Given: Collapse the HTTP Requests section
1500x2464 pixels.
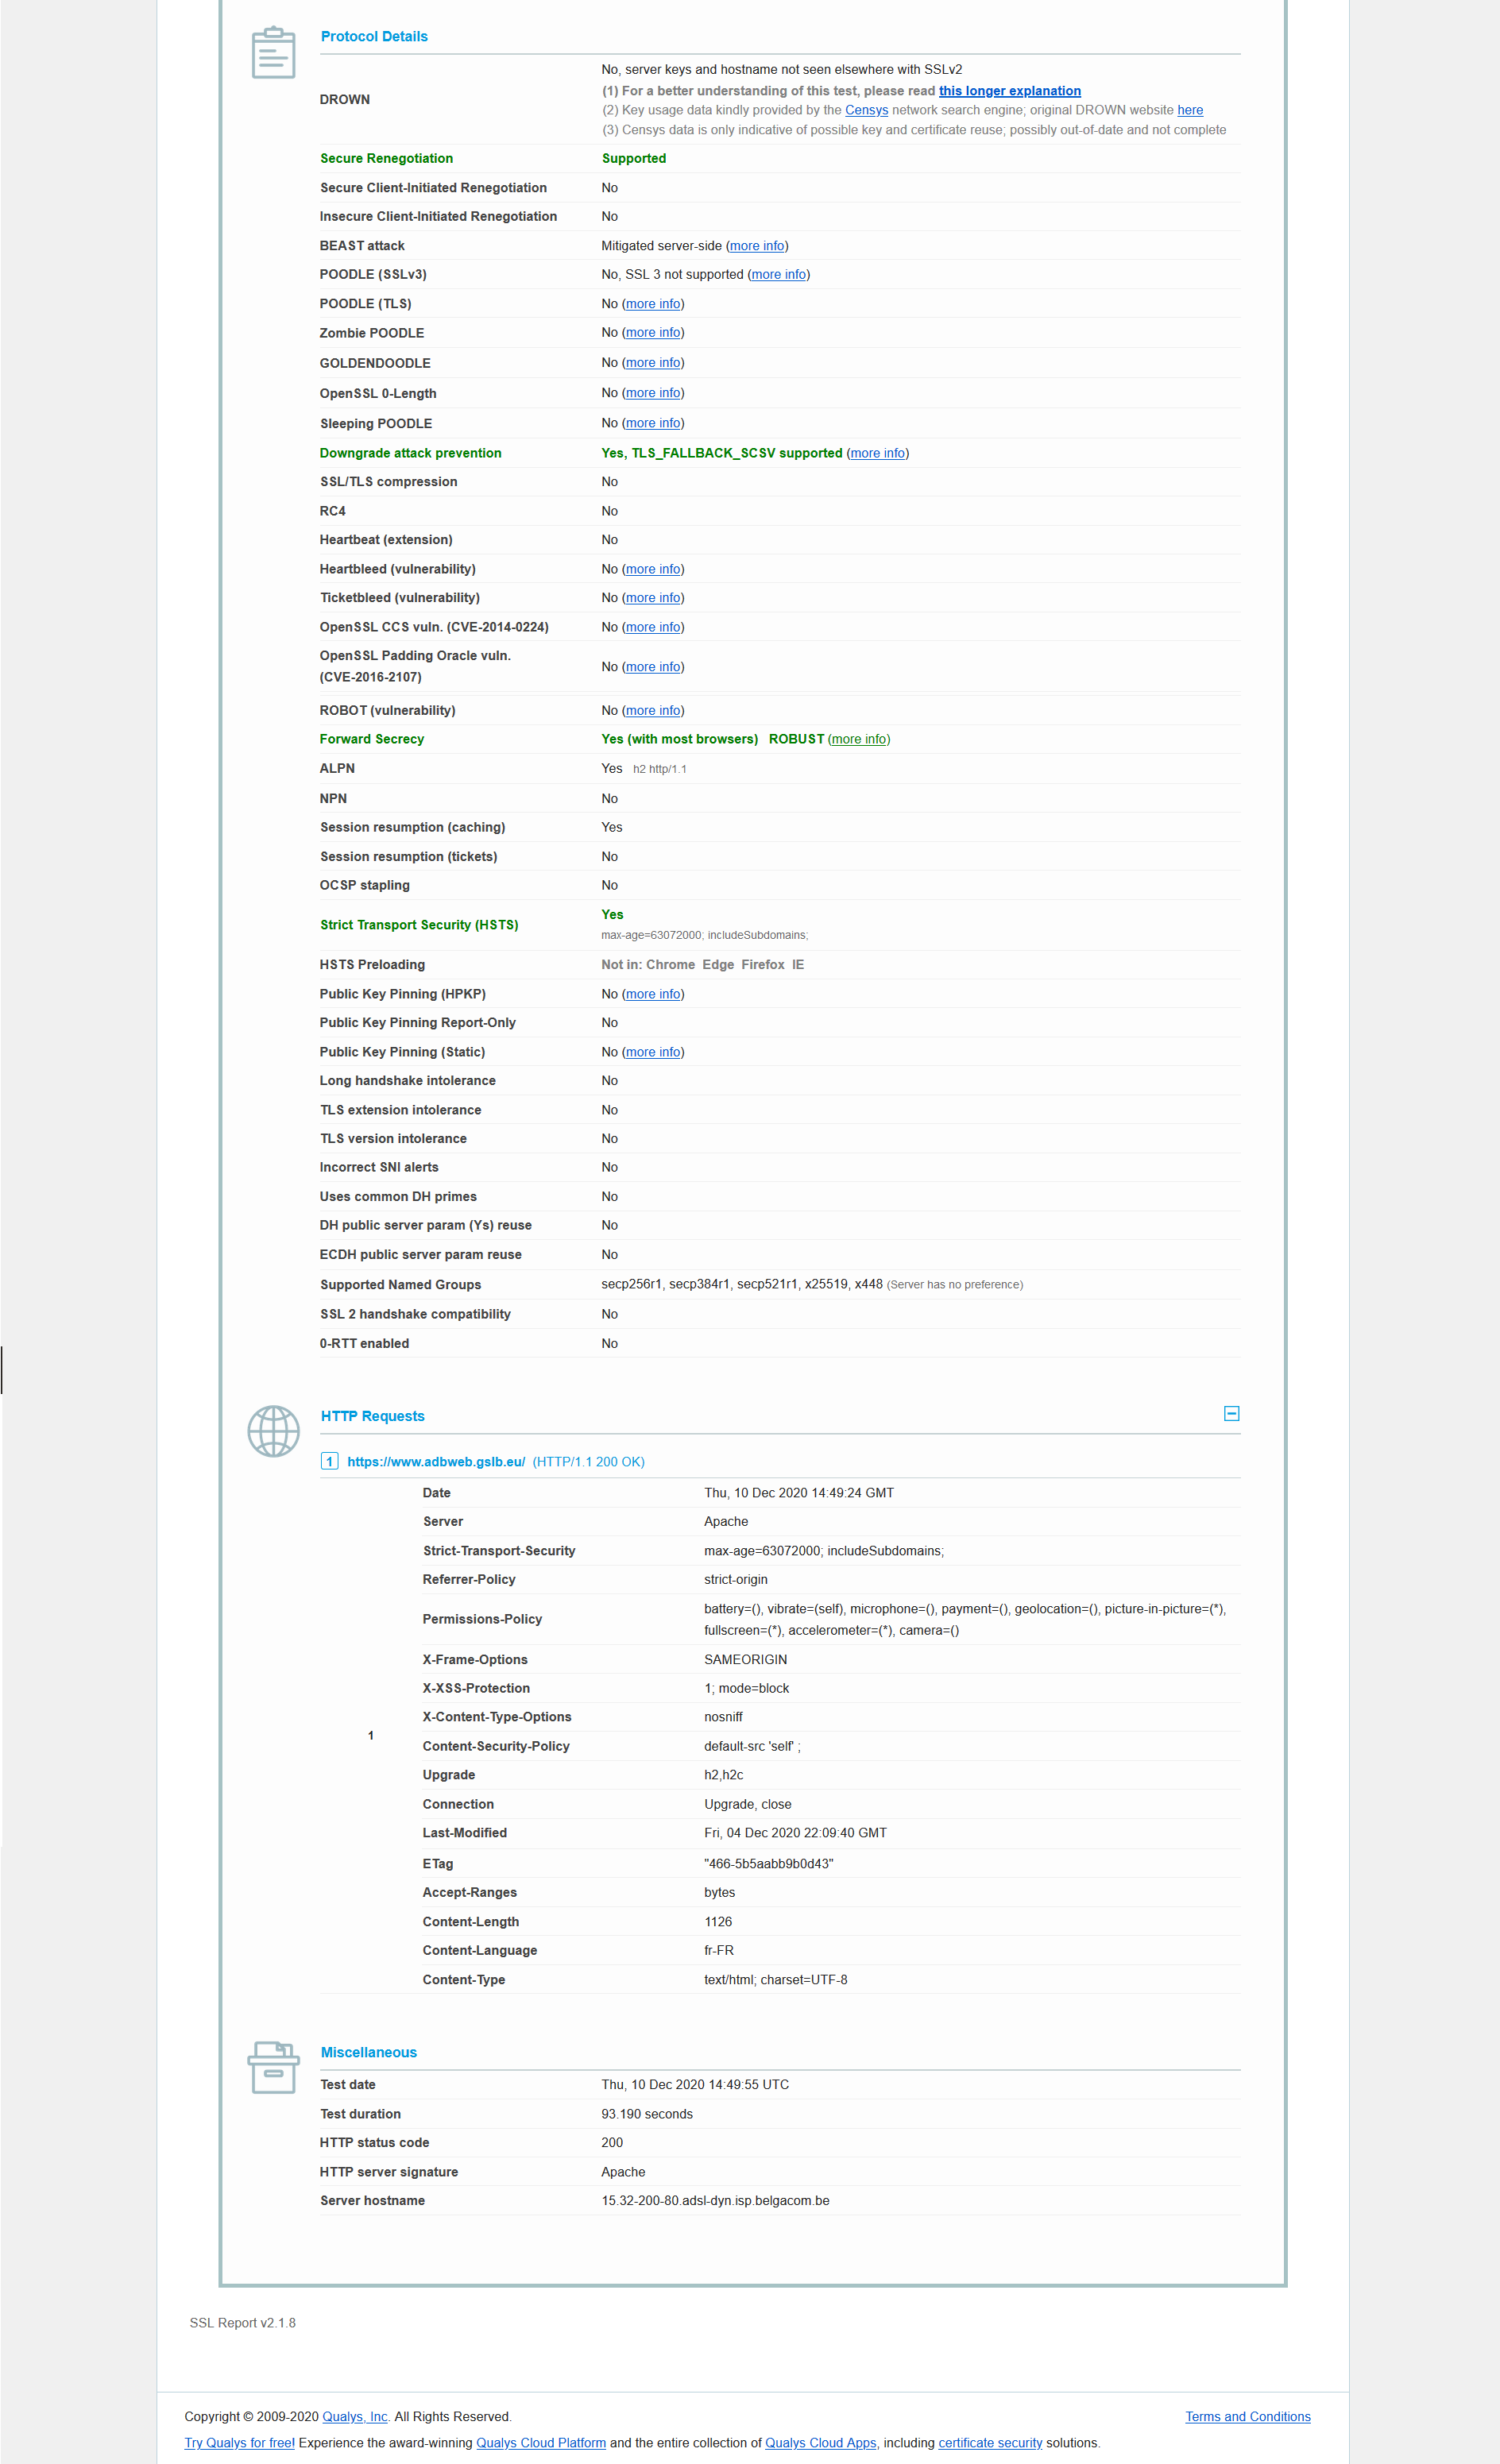Looking at the screenshot, I should (x=1231, y=1413).
